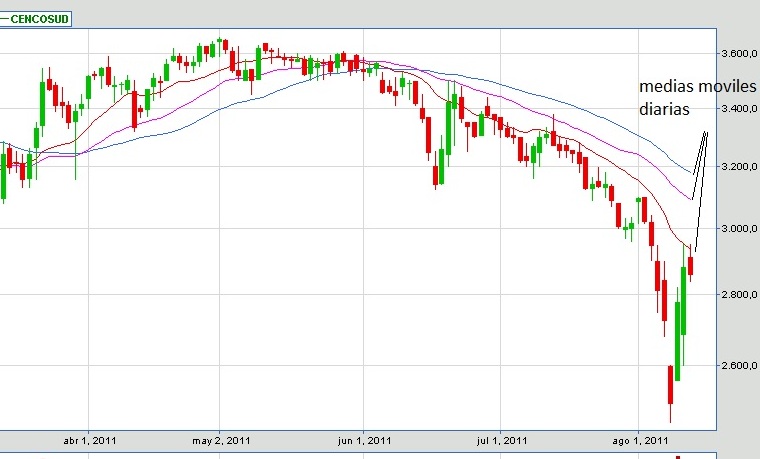This screenshot has height=459, width=760.
Task: Click the may 2, 2011 date label
Action: point(221,441)
